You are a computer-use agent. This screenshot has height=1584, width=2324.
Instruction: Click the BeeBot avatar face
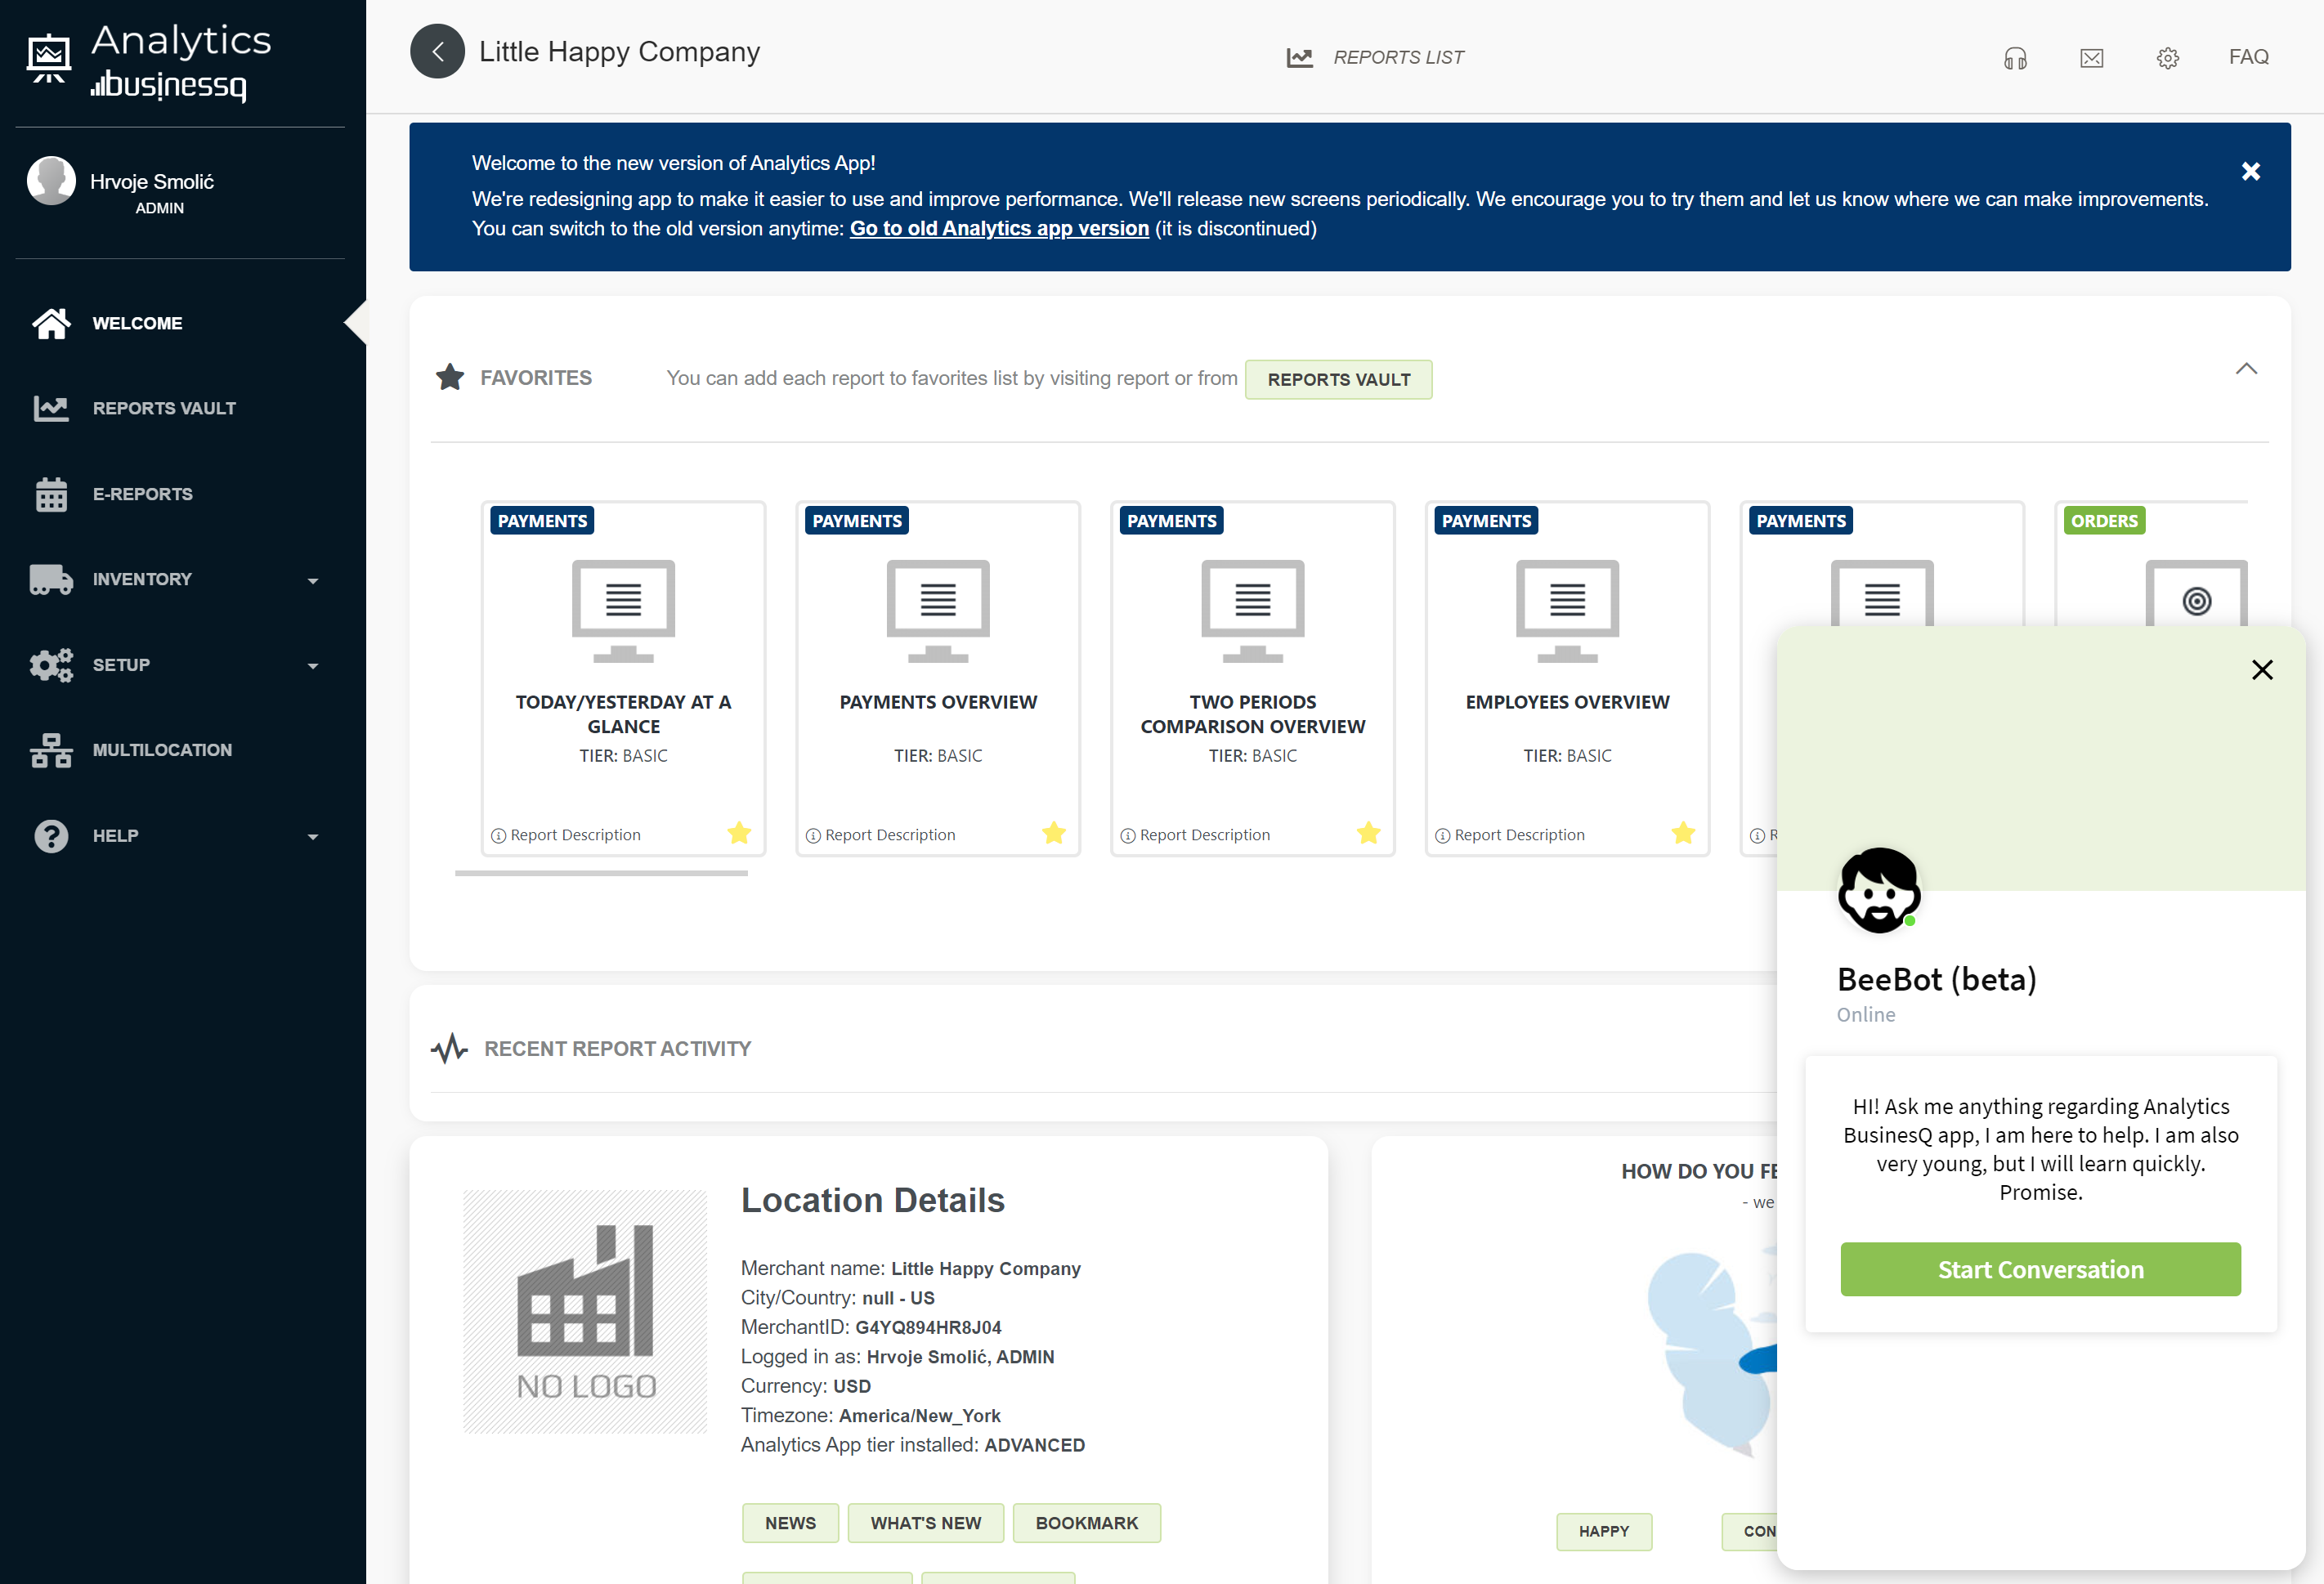pyautogui.click(x=1879, y=890)
